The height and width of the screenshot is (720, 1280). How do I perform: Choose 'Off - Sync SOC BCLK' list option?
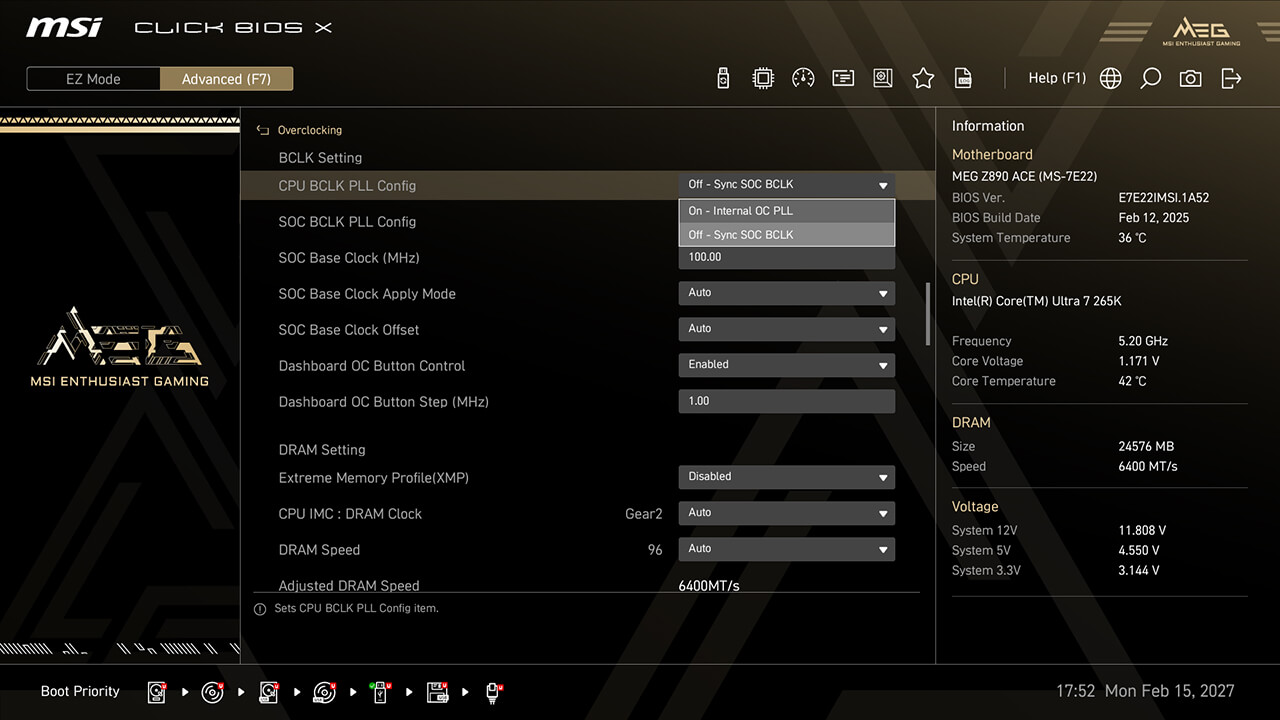[786, 235]
